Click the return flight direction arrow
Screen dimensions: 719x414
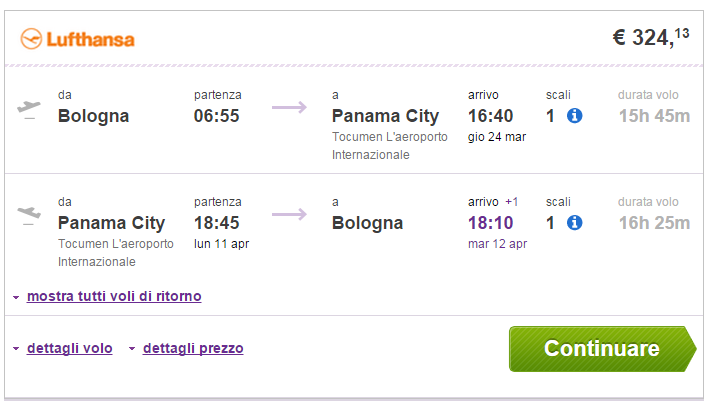coord(289,214)
